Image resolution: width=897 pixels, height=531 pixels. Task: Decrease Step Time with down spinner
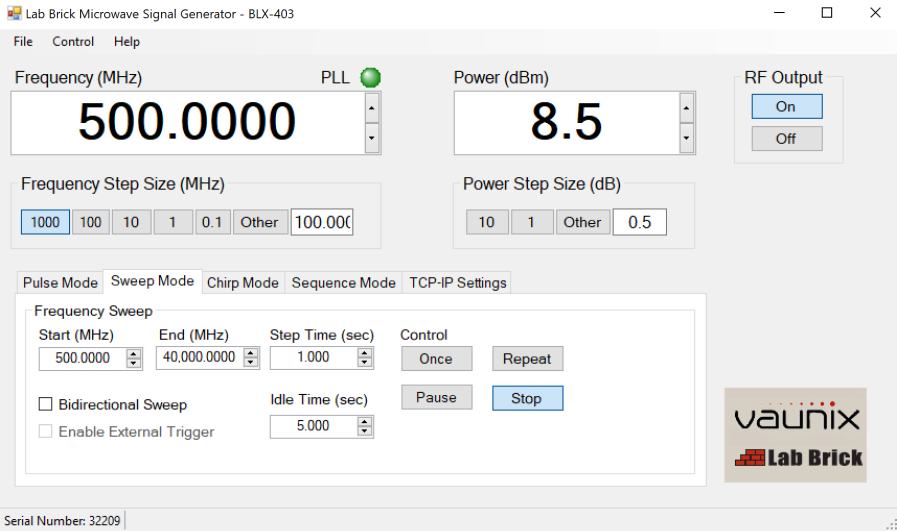click(x=365, y=363)
